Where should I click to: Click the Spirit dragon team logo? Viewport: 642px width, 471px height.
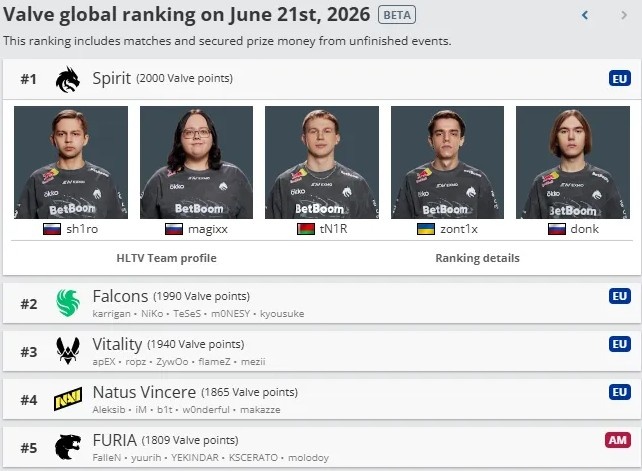(68, 79)
